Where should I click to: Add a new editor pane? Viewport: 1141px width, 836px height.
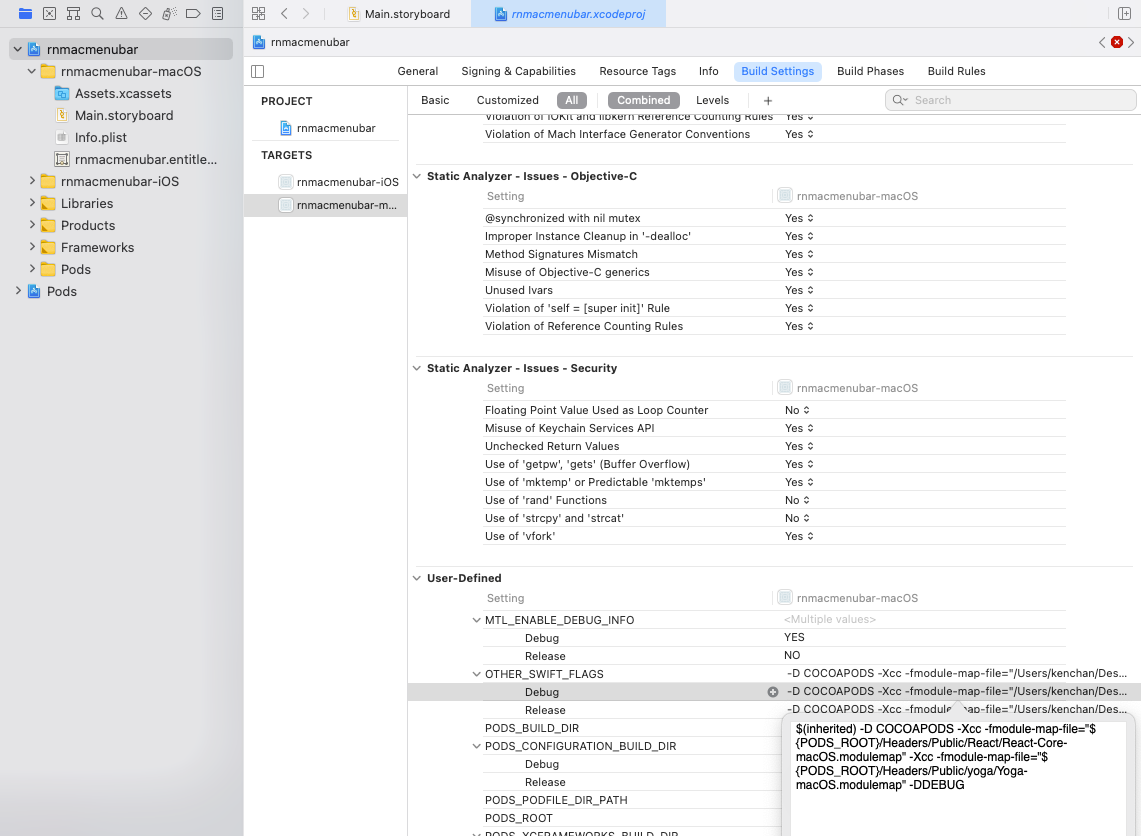(x=1124, y=13)
